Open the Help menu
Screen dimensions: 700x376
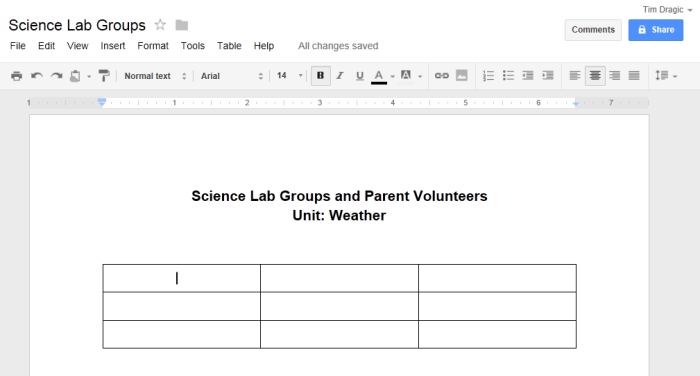click(264, 46)
